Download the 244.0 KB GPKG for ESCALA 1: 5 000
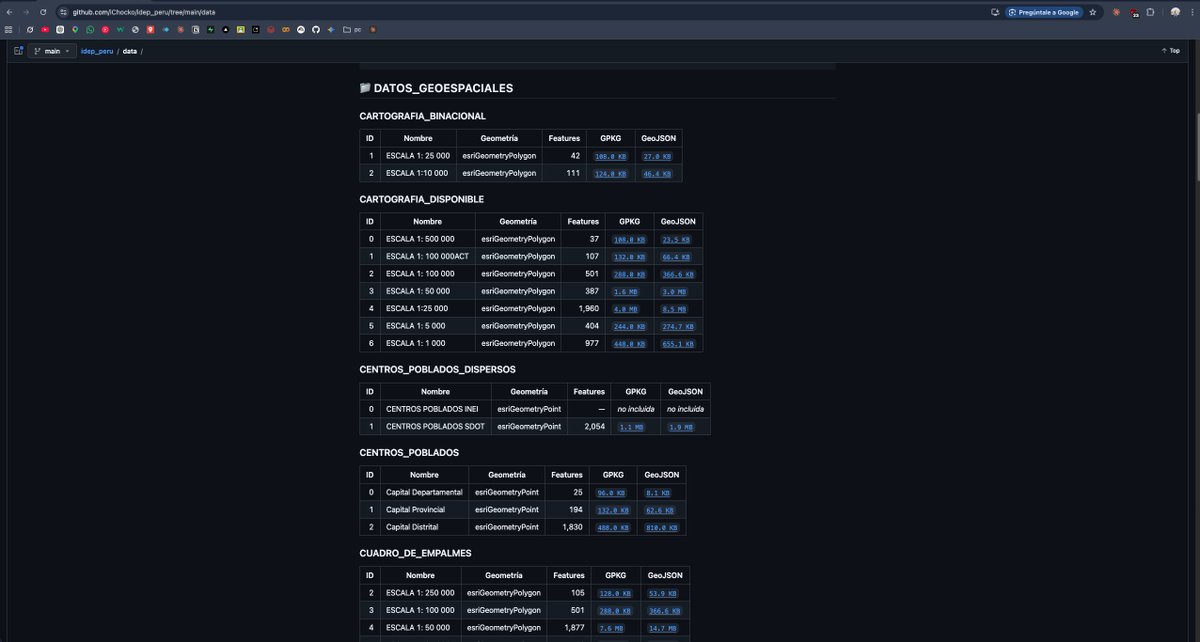This screenshot has width=1200, height=642. tap(629, 326)
